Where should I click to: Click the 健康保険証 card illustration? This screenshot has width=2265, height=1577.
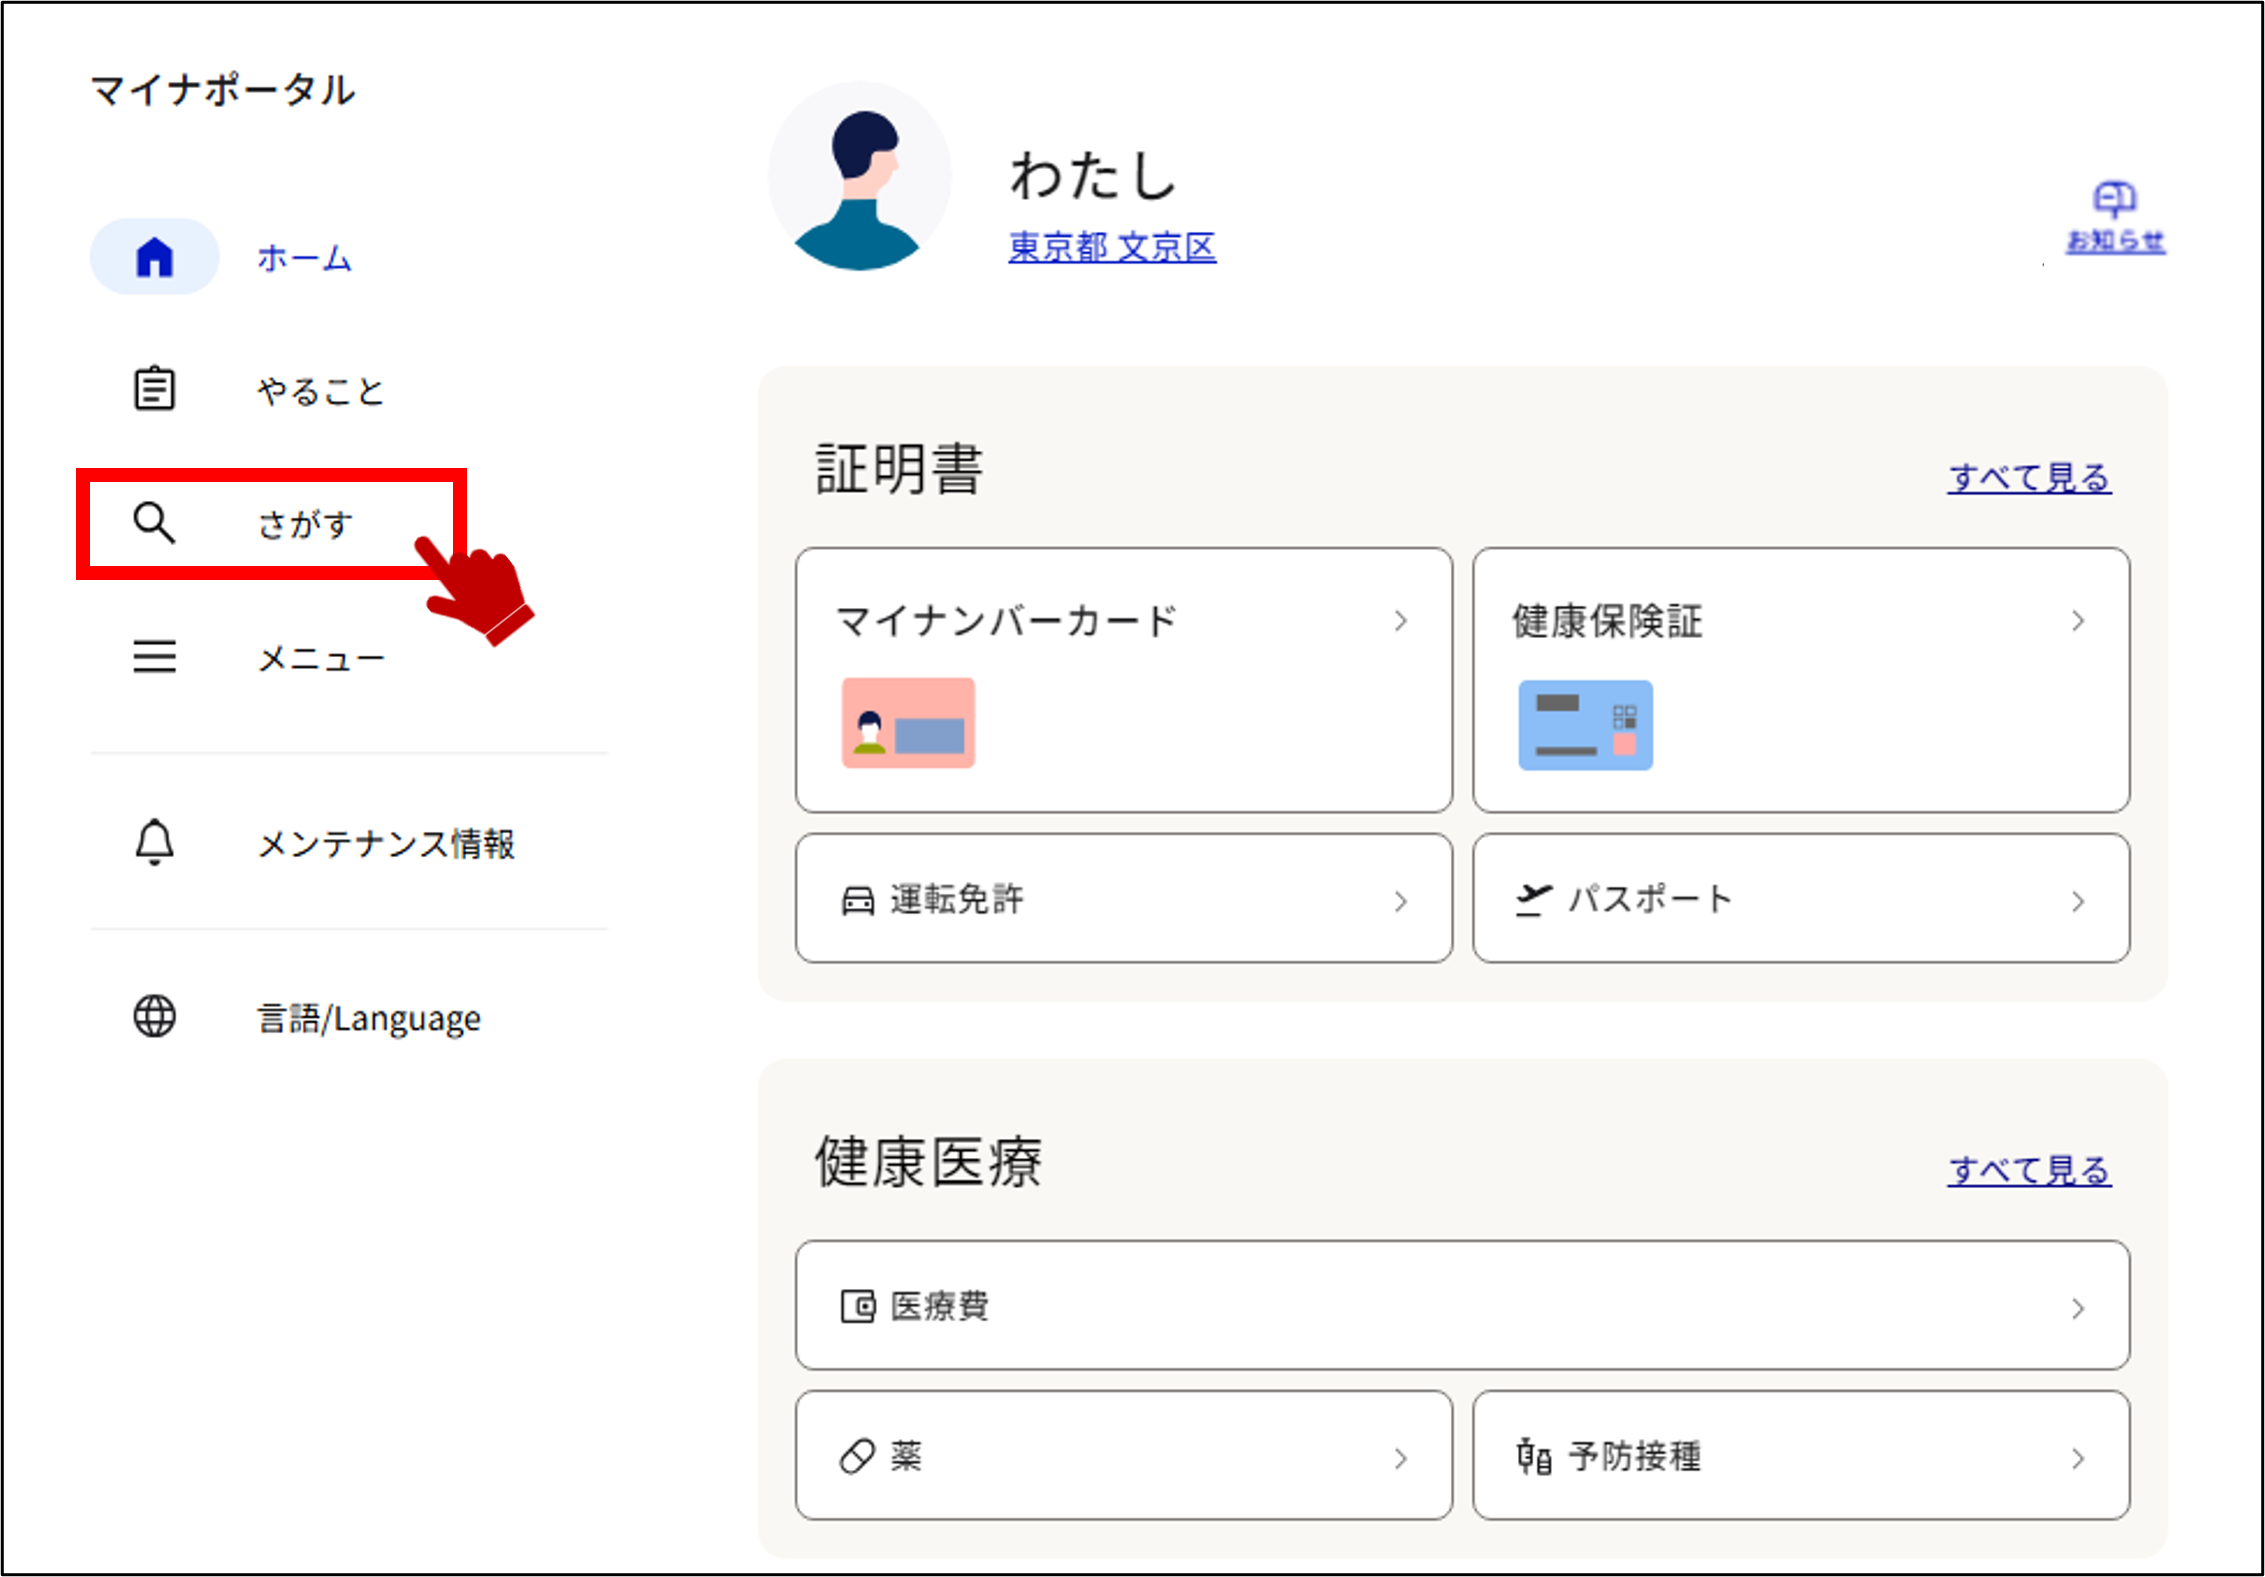[1586, 725]
